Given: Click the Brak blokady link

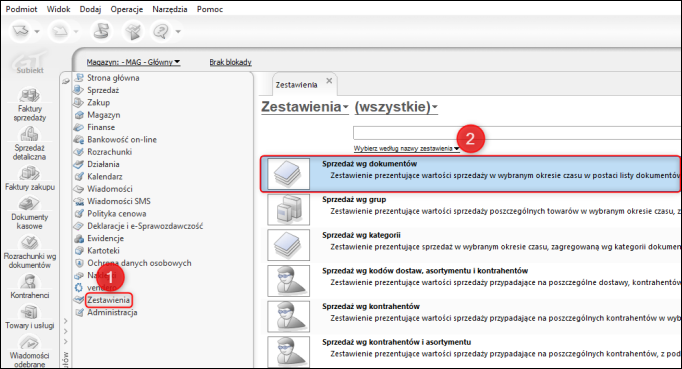Looking at the screenshot, I should 231,62.
